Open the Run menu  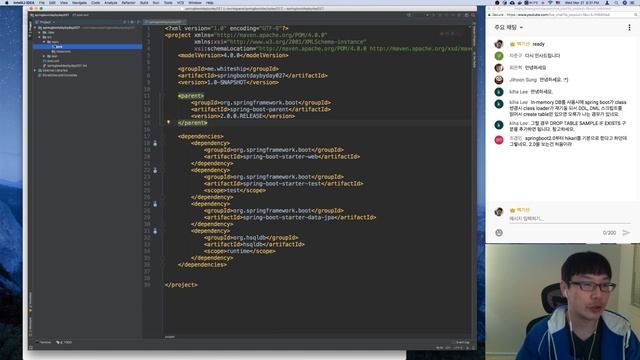(x=156, y=2)
